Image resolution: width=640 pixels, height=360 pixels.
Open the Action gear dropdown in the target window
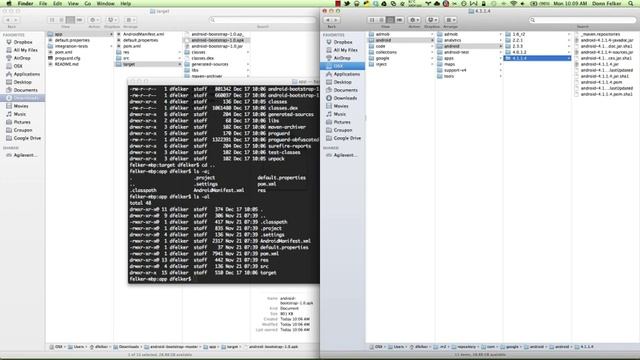tap(94, 20)
